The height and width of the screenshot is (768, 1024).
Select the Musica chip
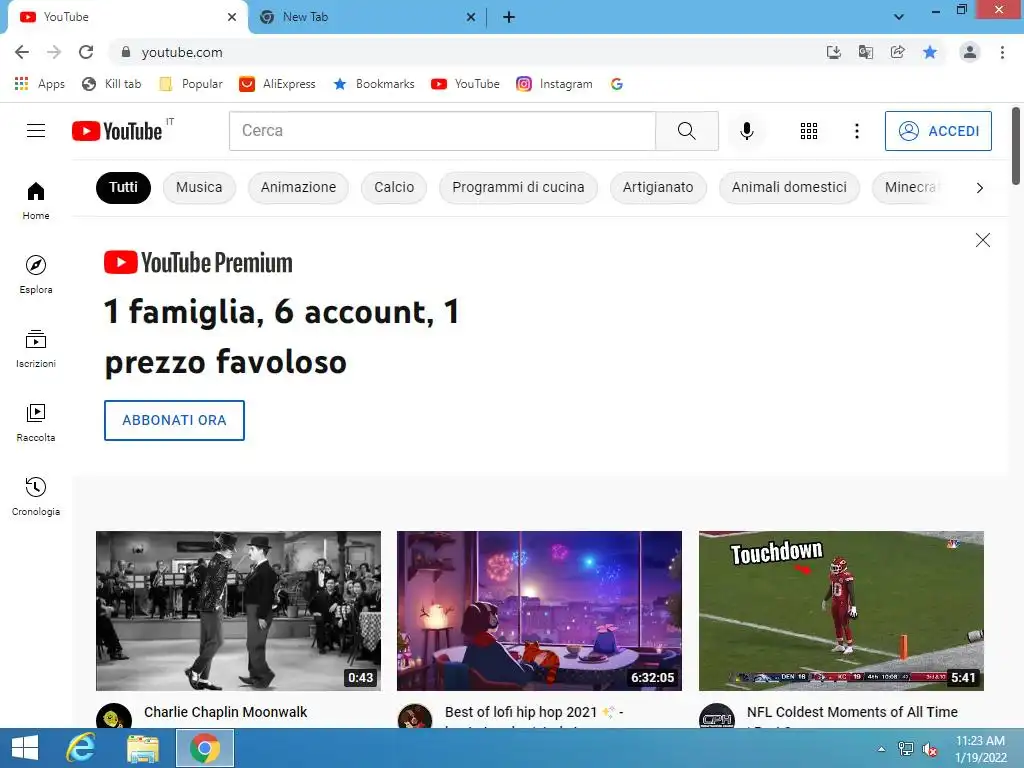[x=199, y=188]
